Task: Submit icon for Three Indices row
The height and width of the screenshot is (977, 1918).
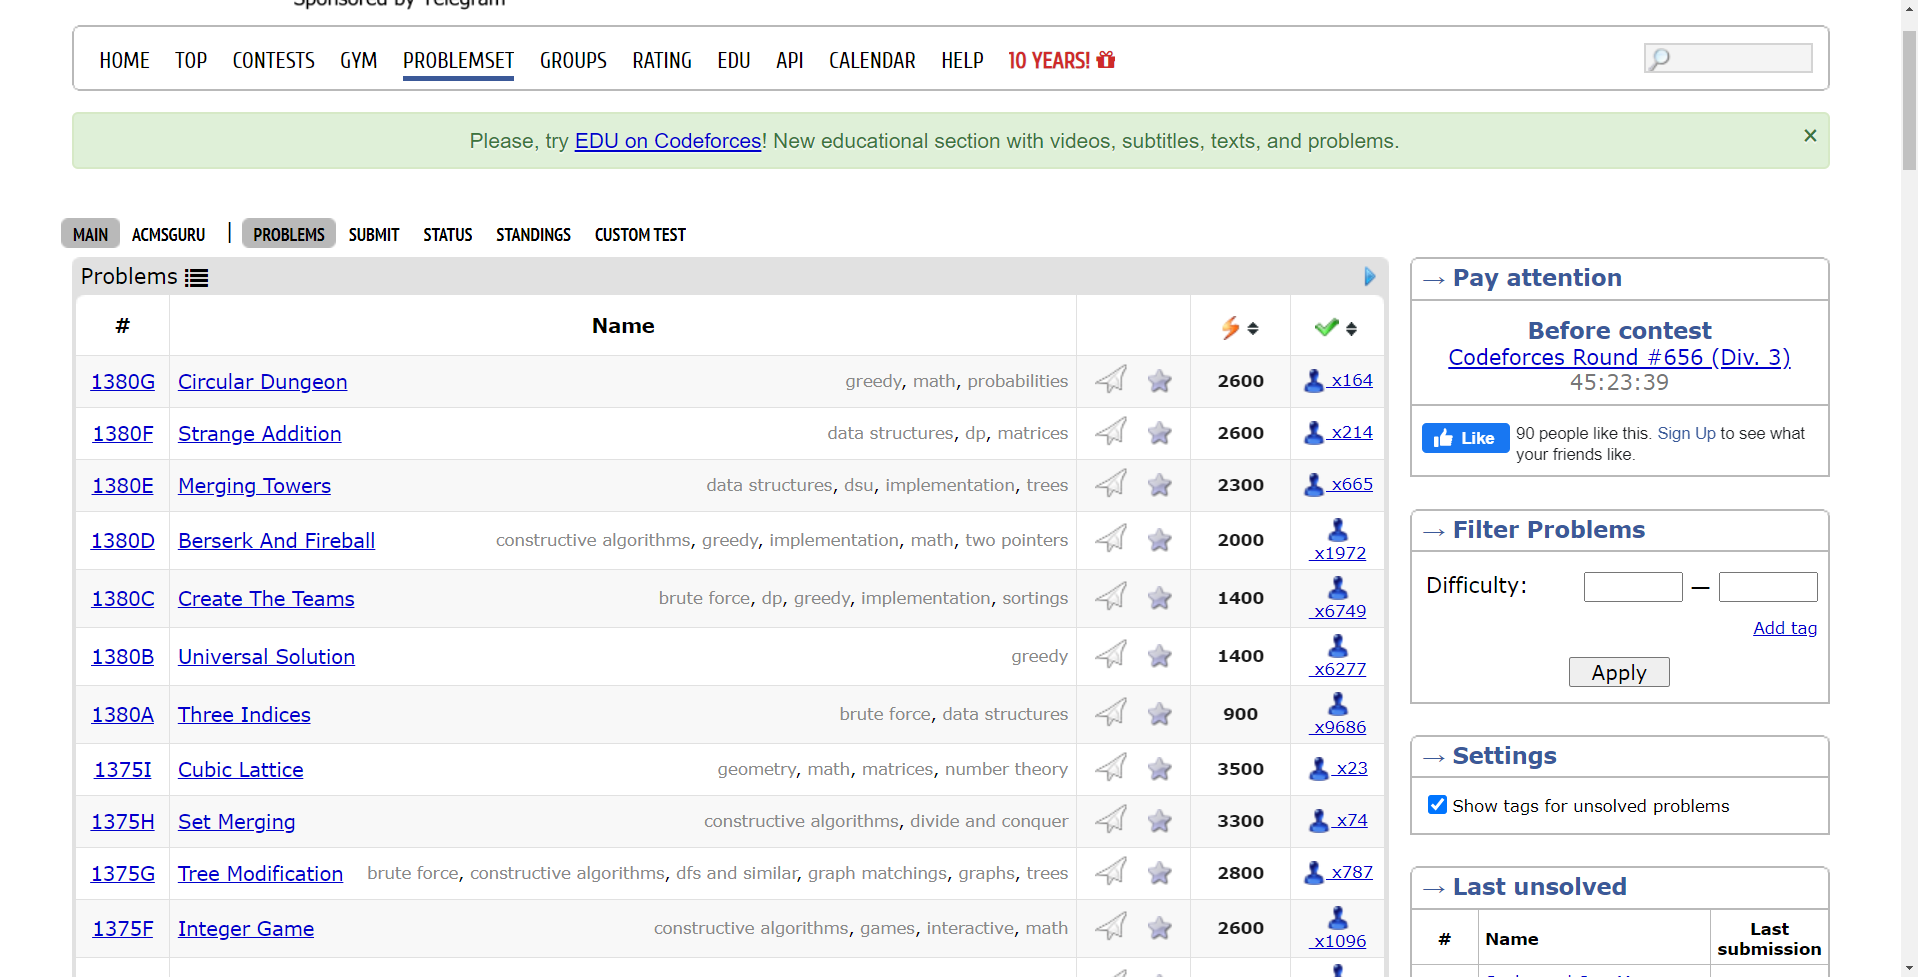Action: click(1110, 713)
